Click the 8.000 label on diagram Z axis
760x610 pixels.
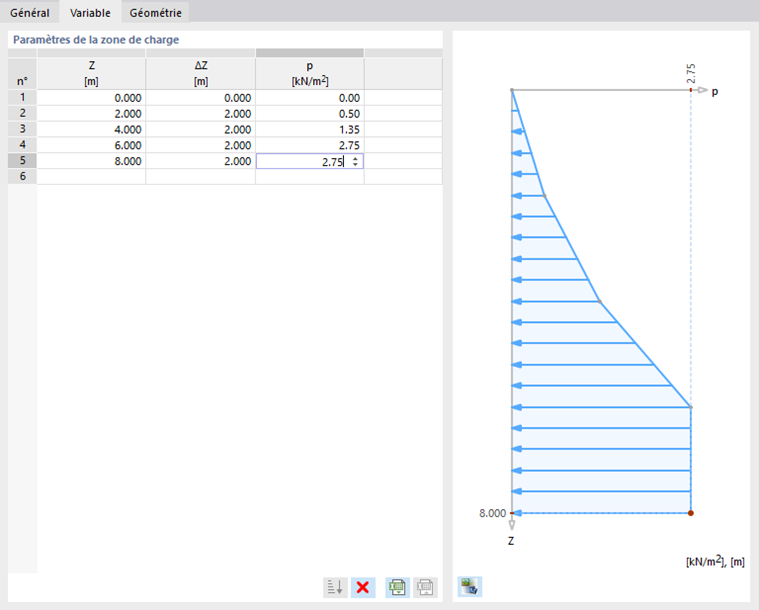click(x=492, y=513)
